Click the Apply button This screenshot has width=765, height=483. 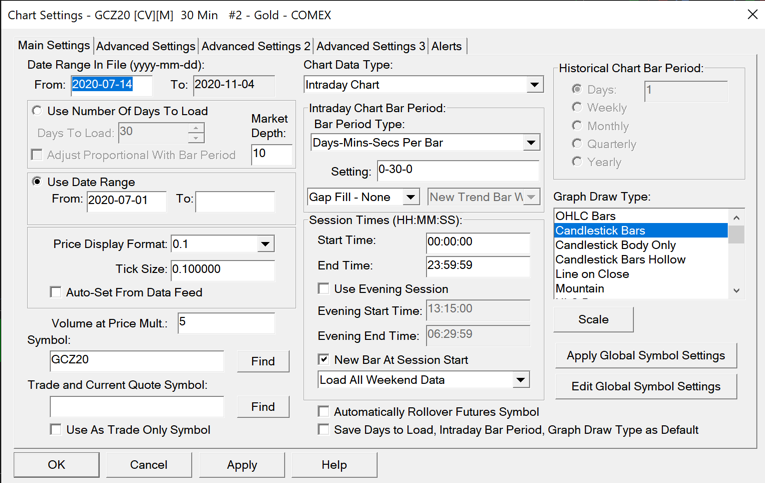click(x=242, y=465)
